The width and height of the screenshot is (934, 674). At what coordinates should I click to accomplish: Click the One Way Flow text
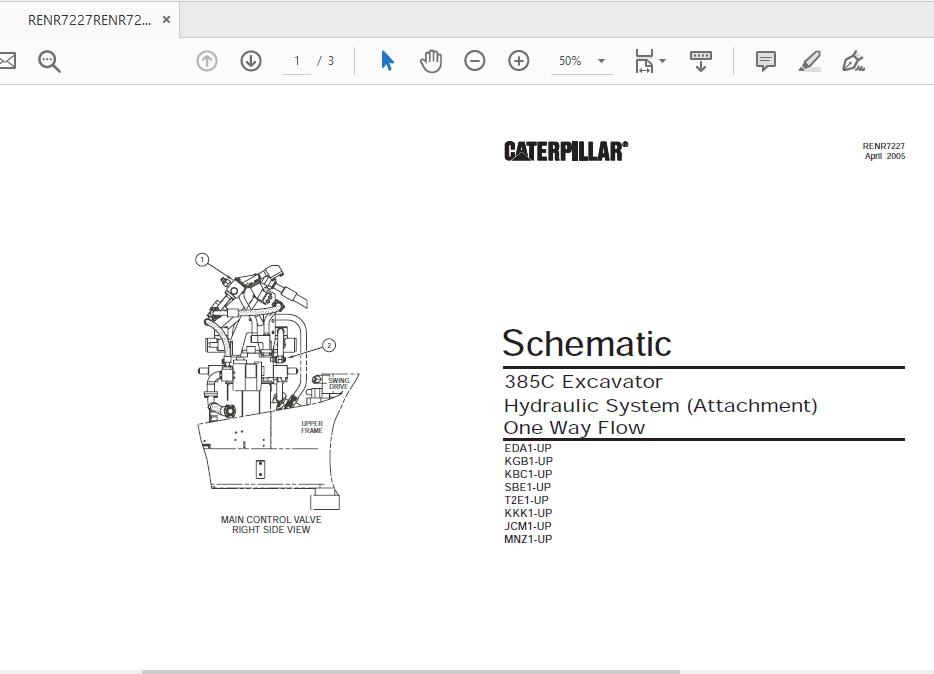point(574,428)
